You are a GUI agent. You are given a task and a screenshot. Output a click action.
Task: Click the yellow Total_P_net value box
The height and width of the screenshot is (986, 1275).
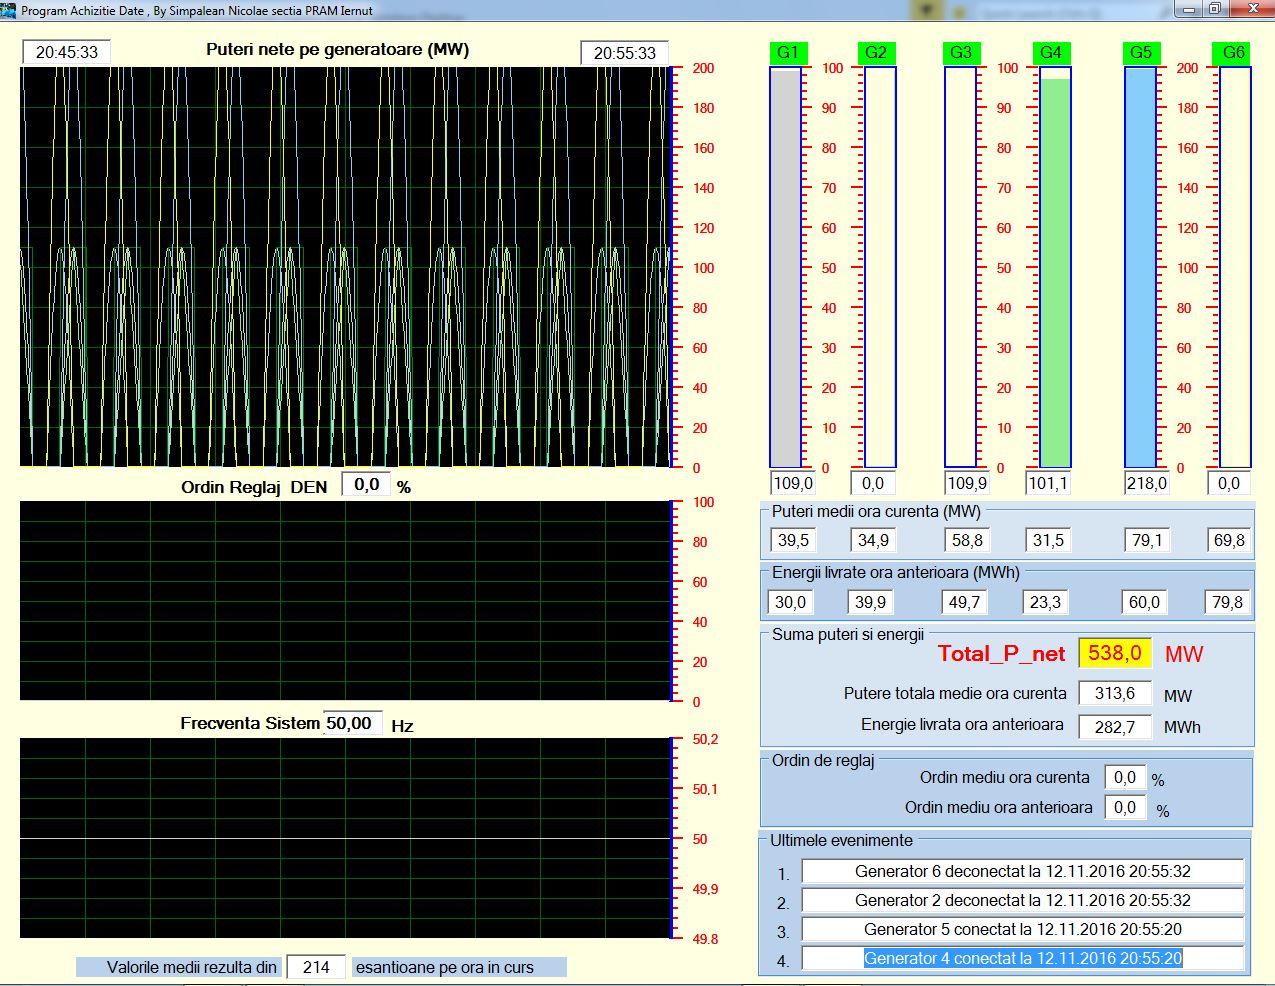1114,654
